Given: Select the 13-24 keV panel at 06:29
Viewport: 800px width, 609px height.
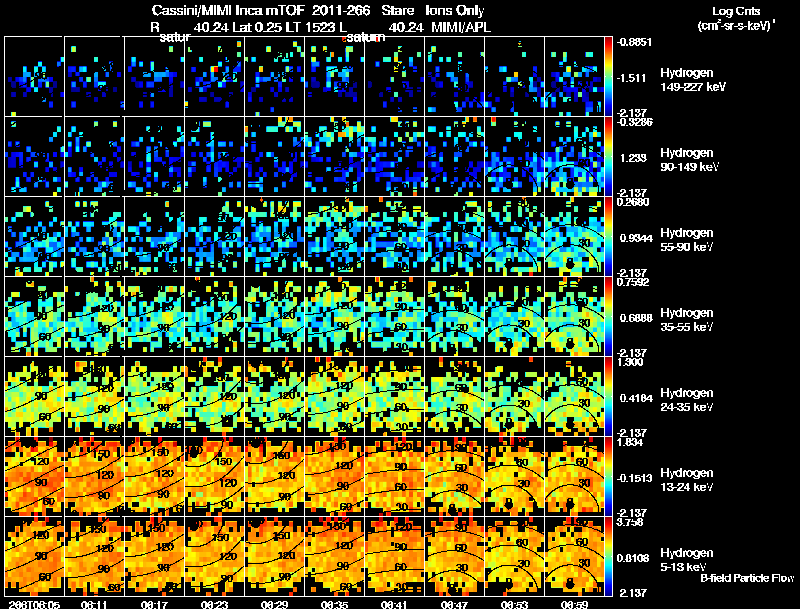Looking at the screenshot, I should (x=274, y=477).
